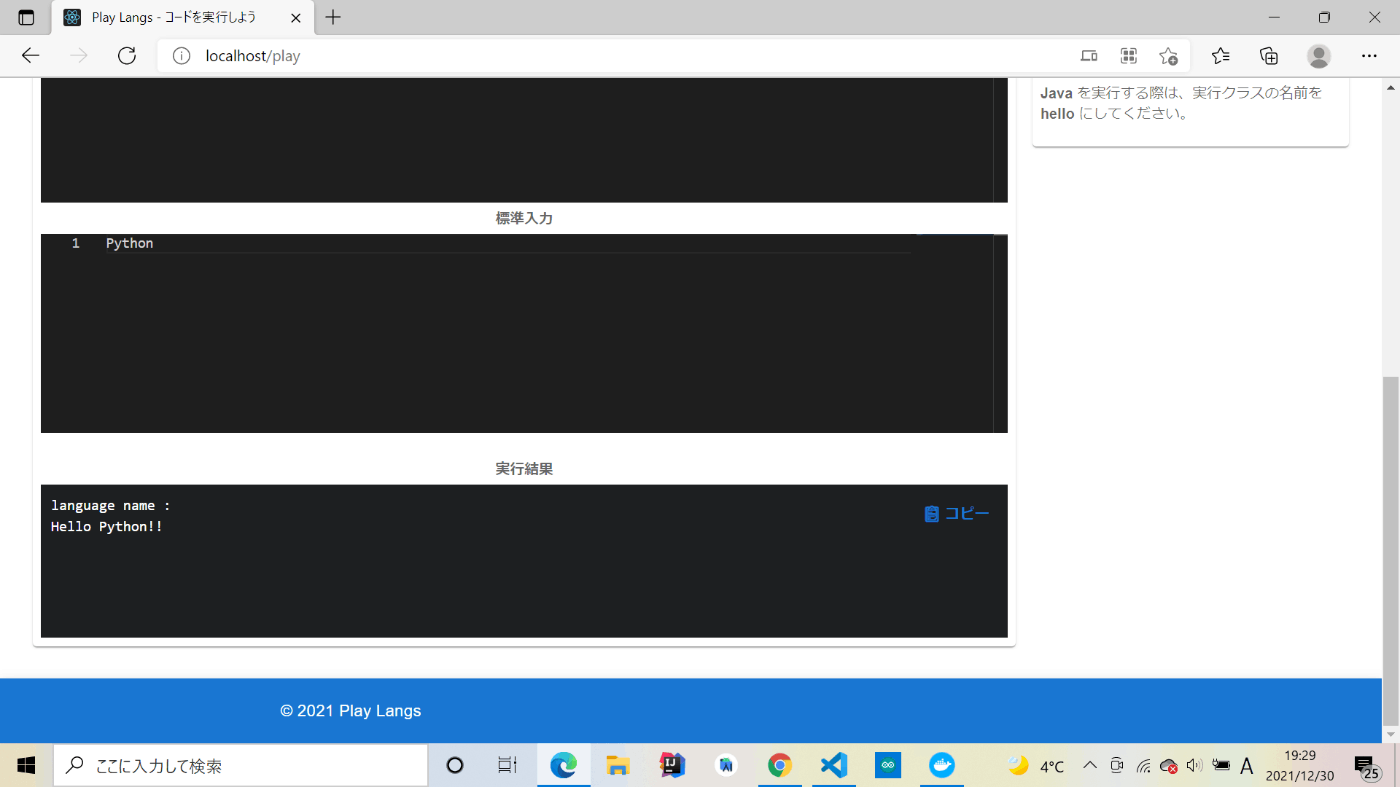The image size is (1400, 787).
Task: Click the 'Hello Python!!' output line
Action: (x=107, y=527)
